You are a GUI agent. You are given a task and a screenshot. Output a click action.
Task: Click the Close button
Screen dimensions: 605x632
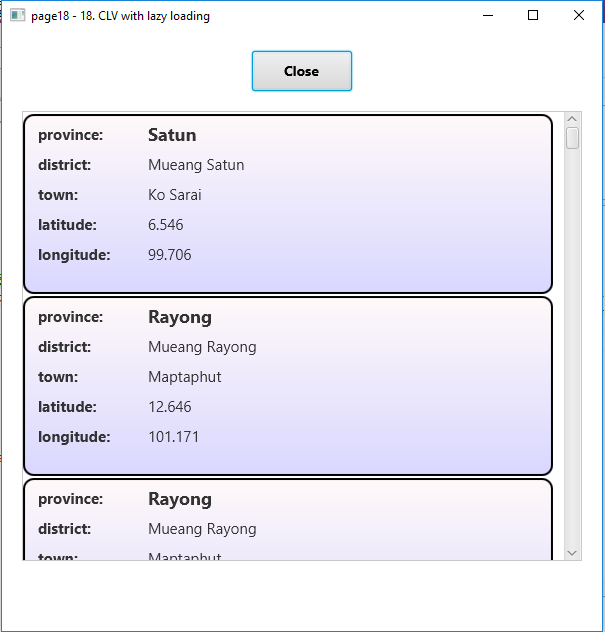pos(301,71)
